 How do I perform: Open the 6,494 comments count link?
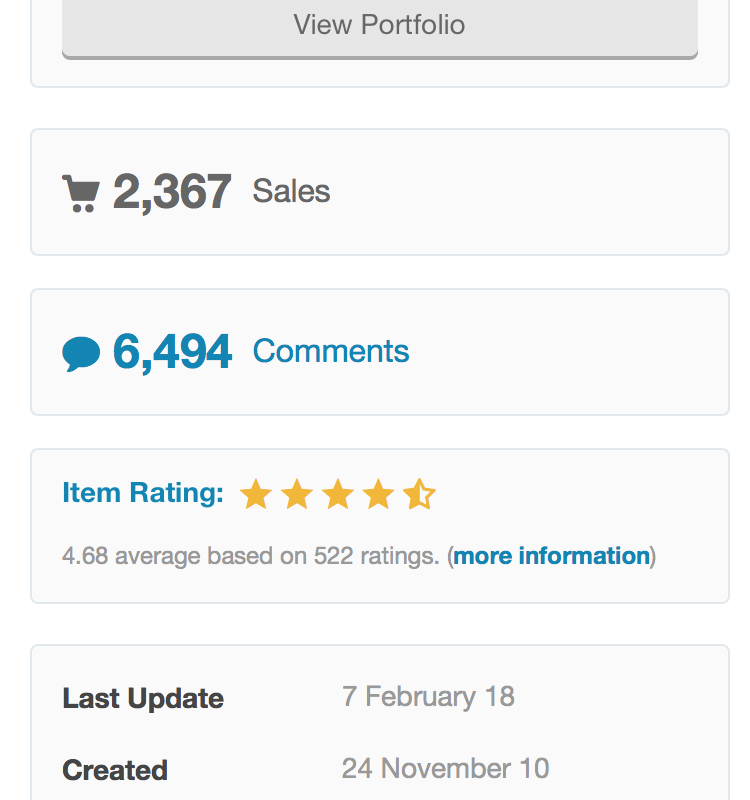[172, 352]
